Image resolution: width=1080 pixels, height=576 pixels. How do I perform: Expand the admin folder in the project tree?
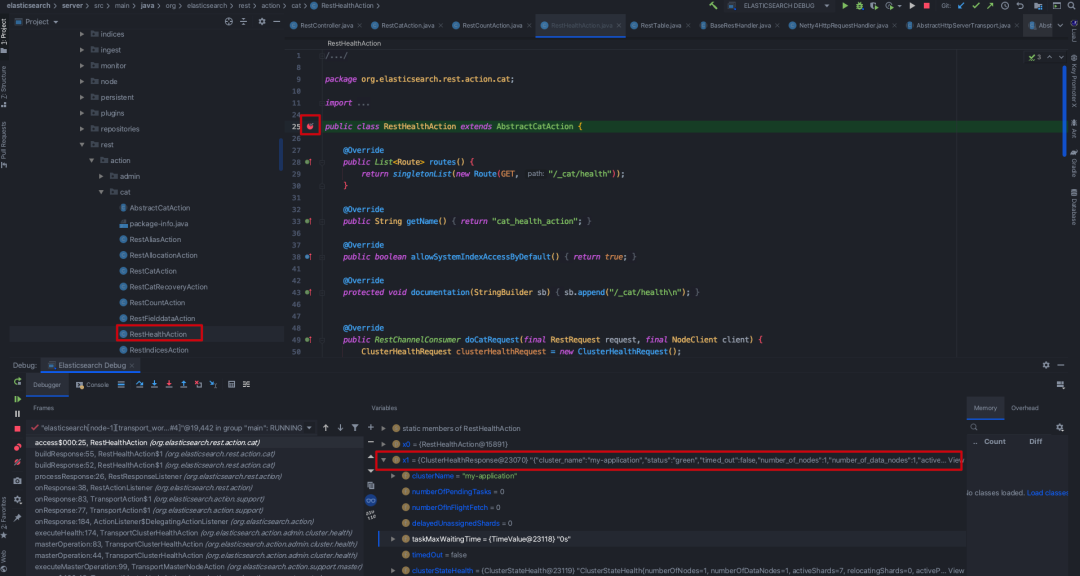pos(101,176)
